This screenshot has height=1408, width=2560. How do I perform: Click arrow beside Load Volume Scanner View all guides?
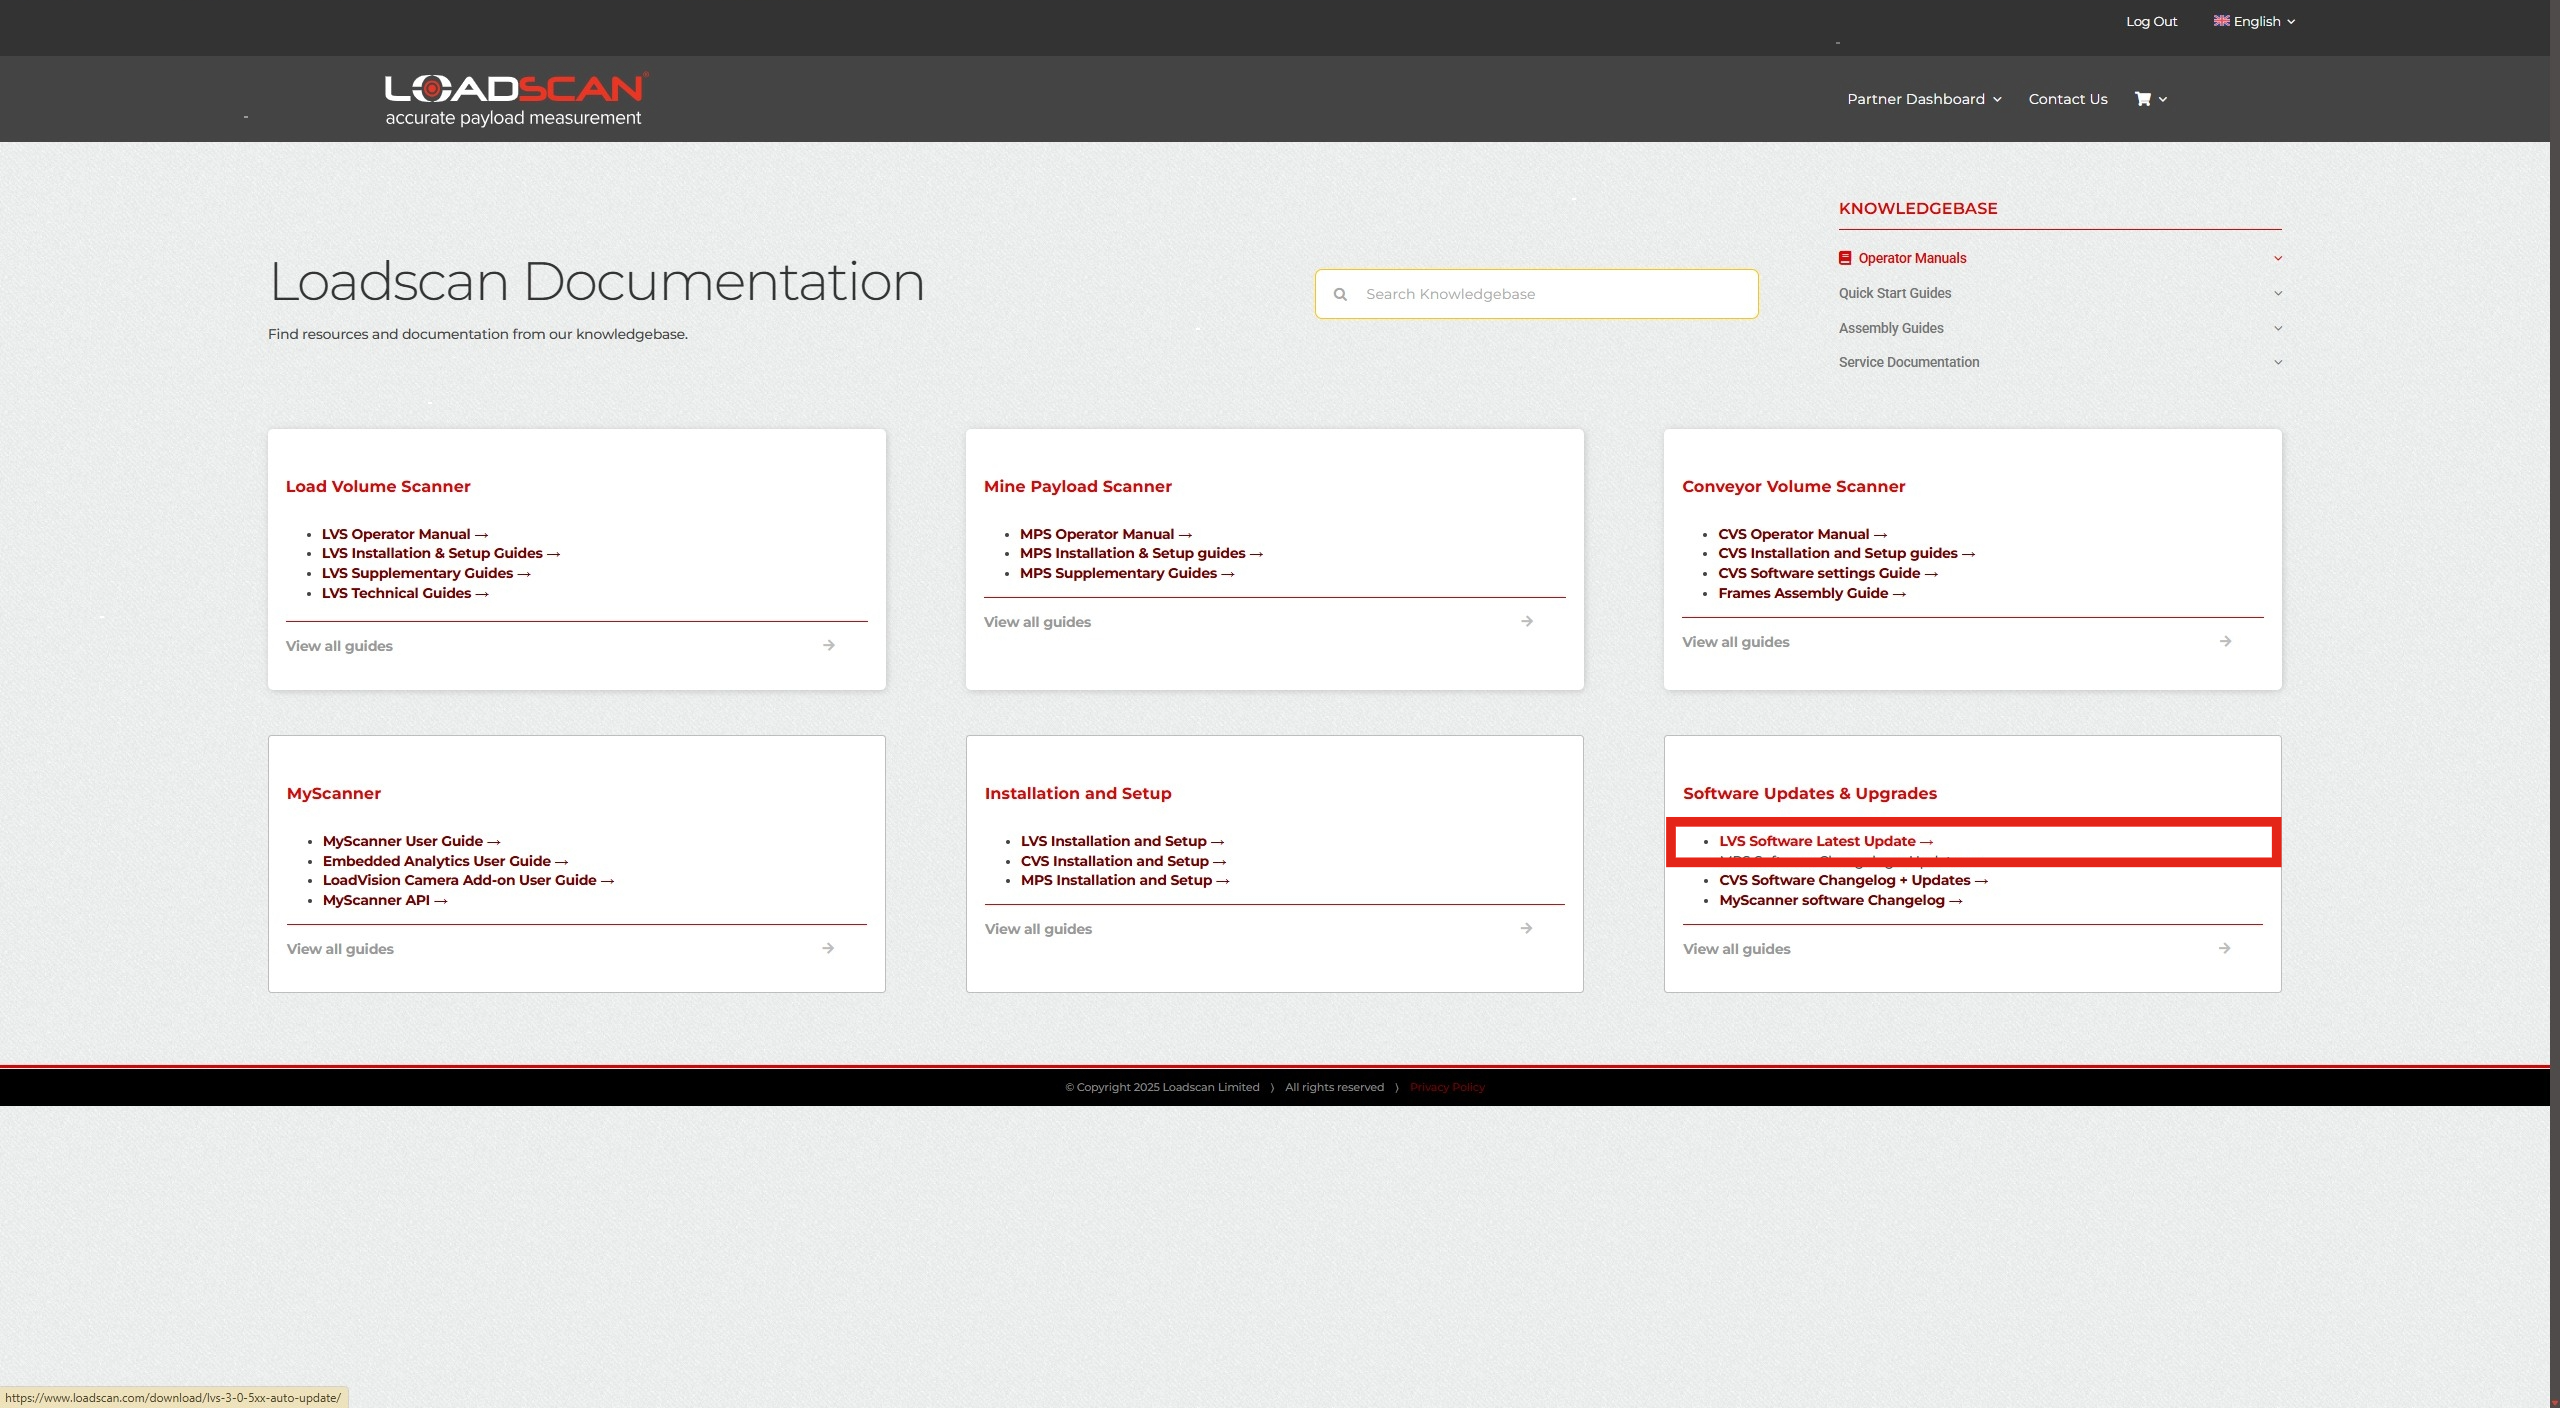pyautogui.click(x=829, y=645)
